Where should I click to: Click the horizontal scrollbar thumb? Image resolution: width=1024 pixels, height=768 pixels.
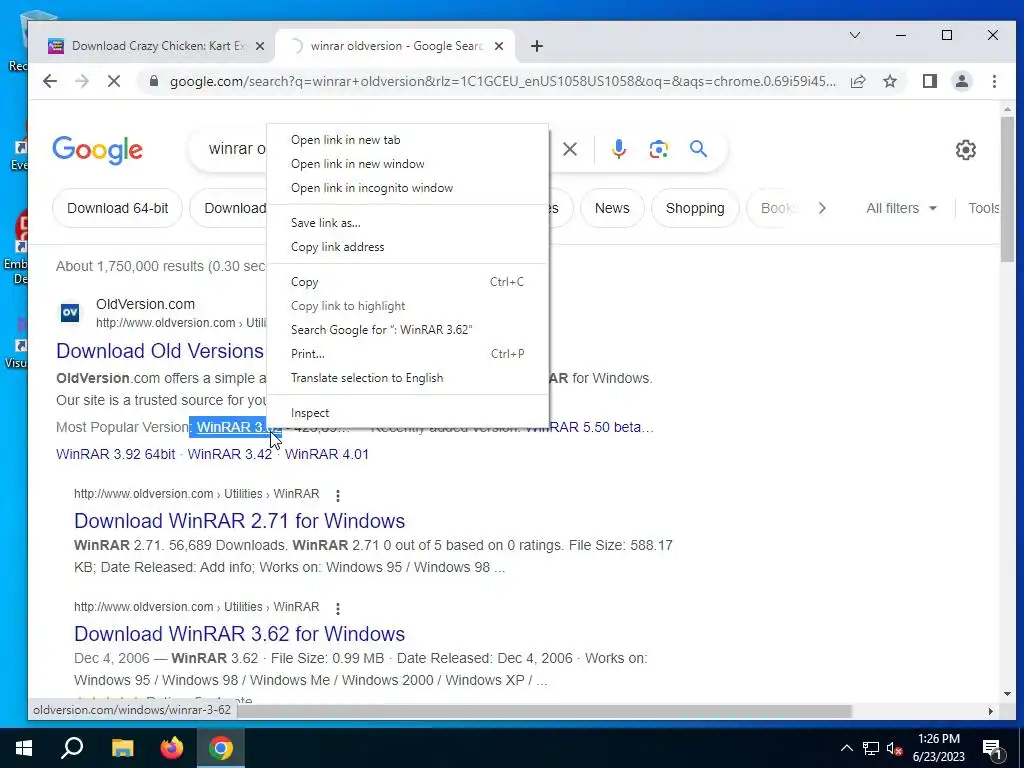(x=545, y=711)
